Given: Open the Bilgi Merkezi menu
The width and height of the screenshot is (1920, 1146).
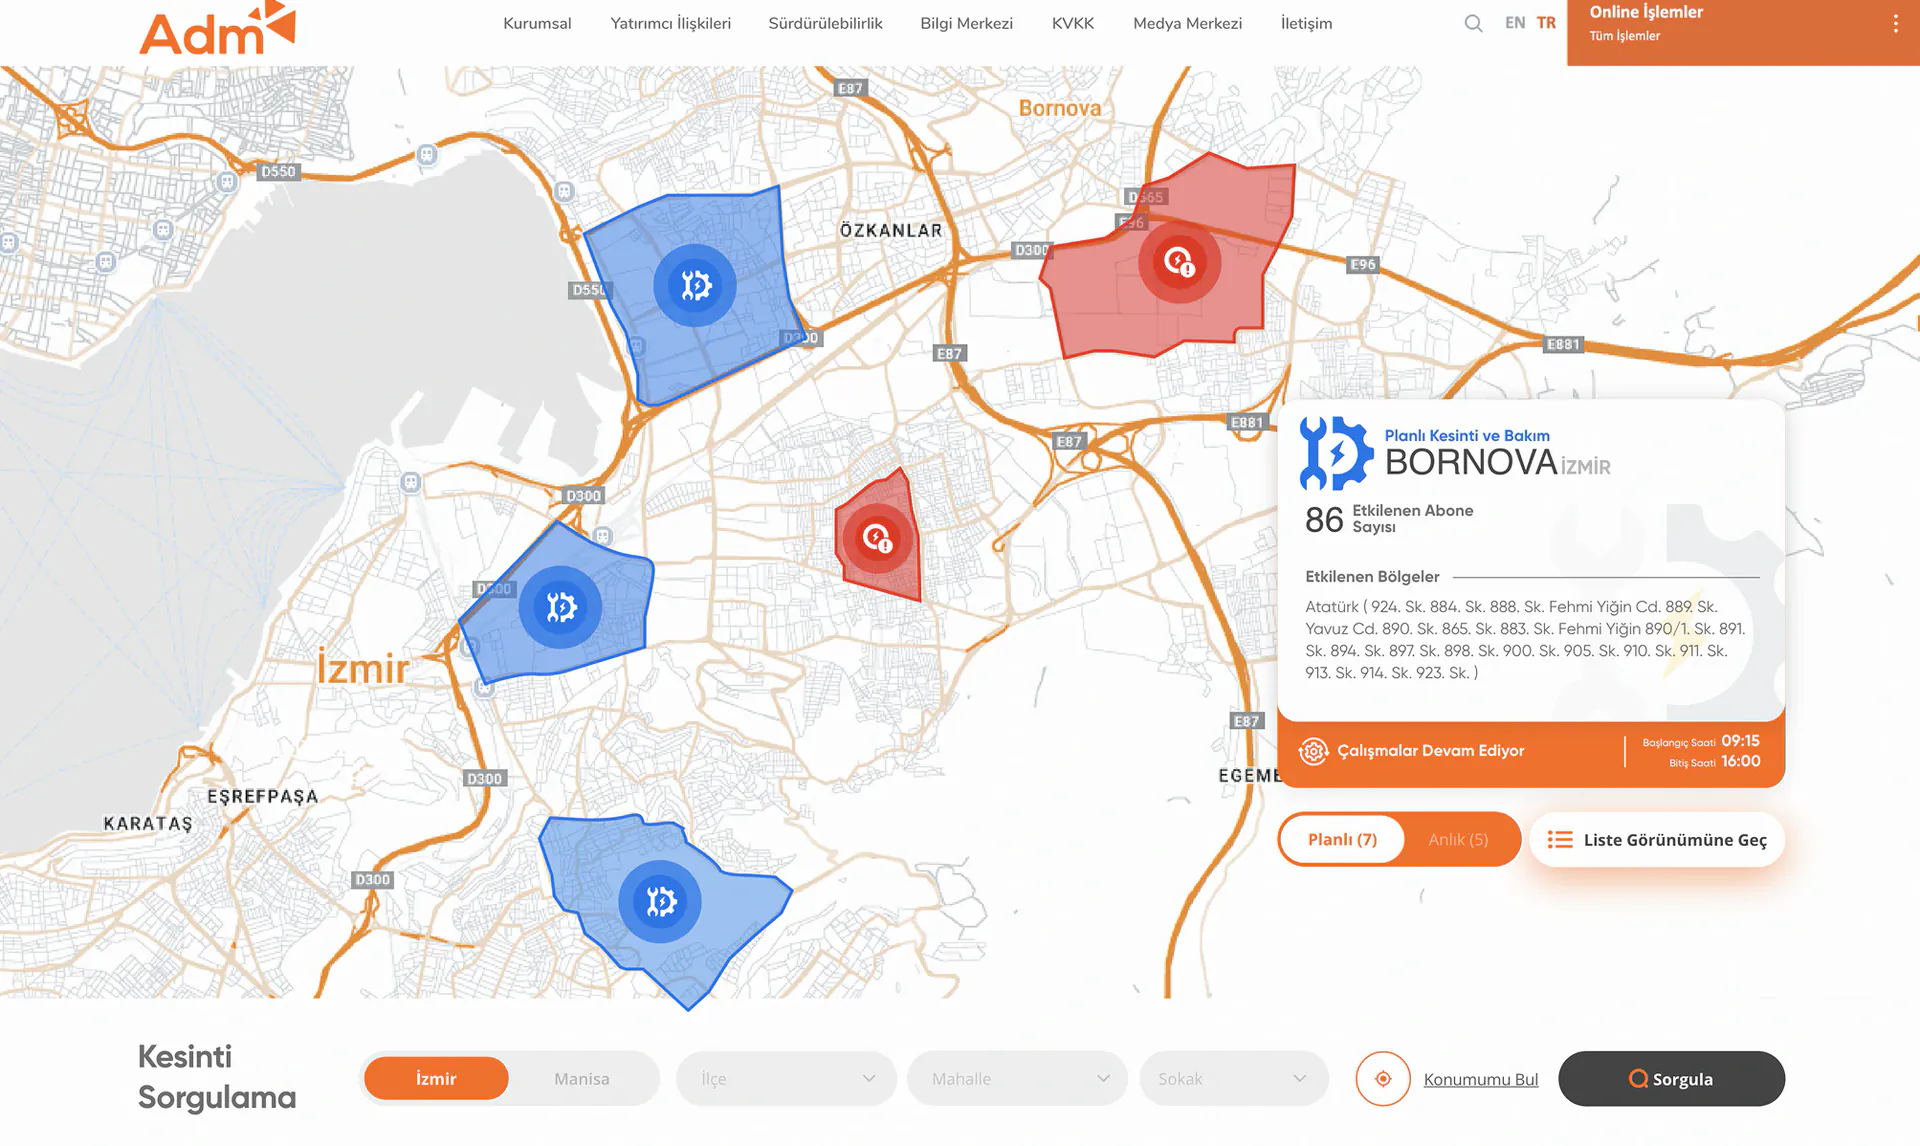Looking at the screenshot, I should (966, 23).
